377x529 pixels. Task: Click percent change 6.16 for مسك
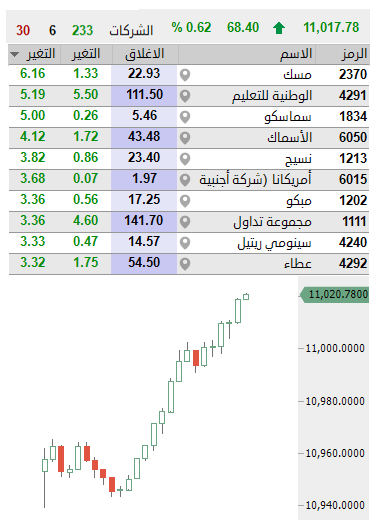(32, 74)
